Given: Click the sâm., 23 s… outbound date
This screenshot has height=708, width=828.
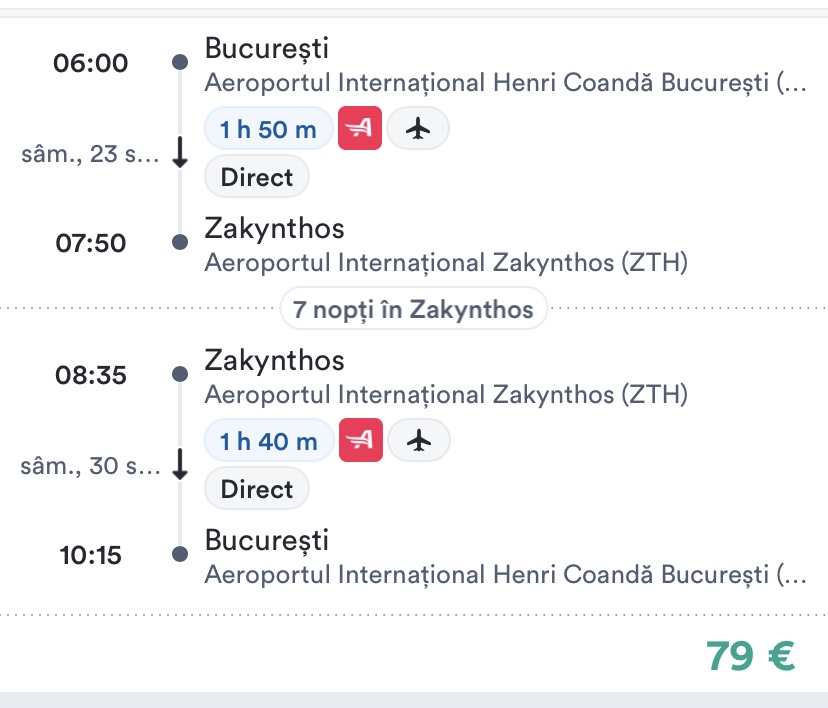Looking at the screenshot, I should (90, 155).
